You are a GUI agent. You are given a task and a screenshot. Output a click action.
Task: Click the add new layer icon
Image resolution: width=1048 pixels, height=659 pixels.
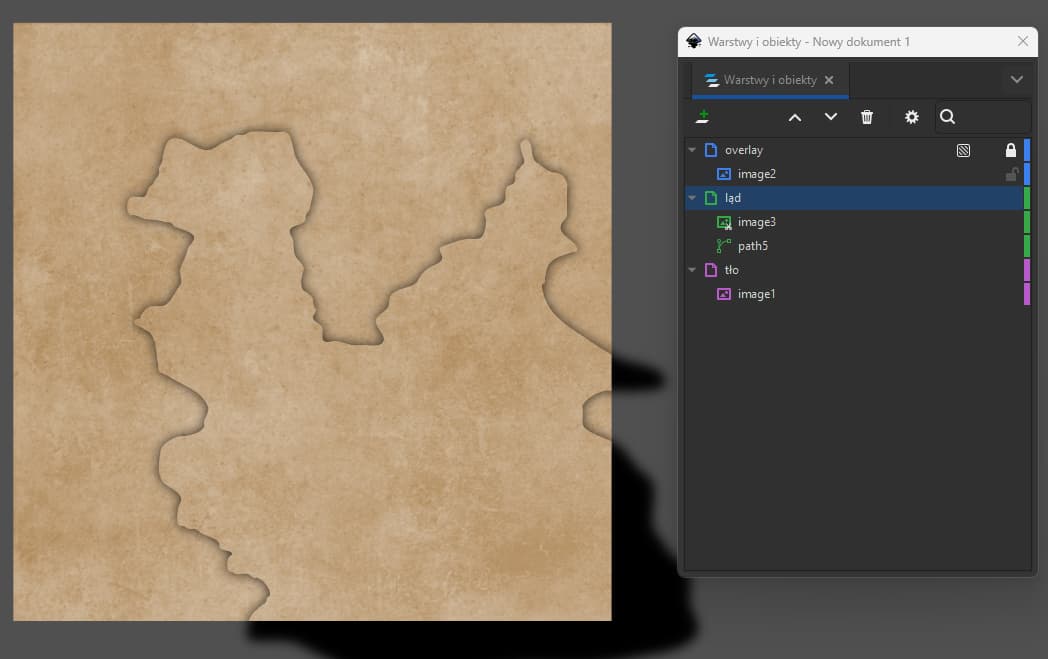[703, 117]
